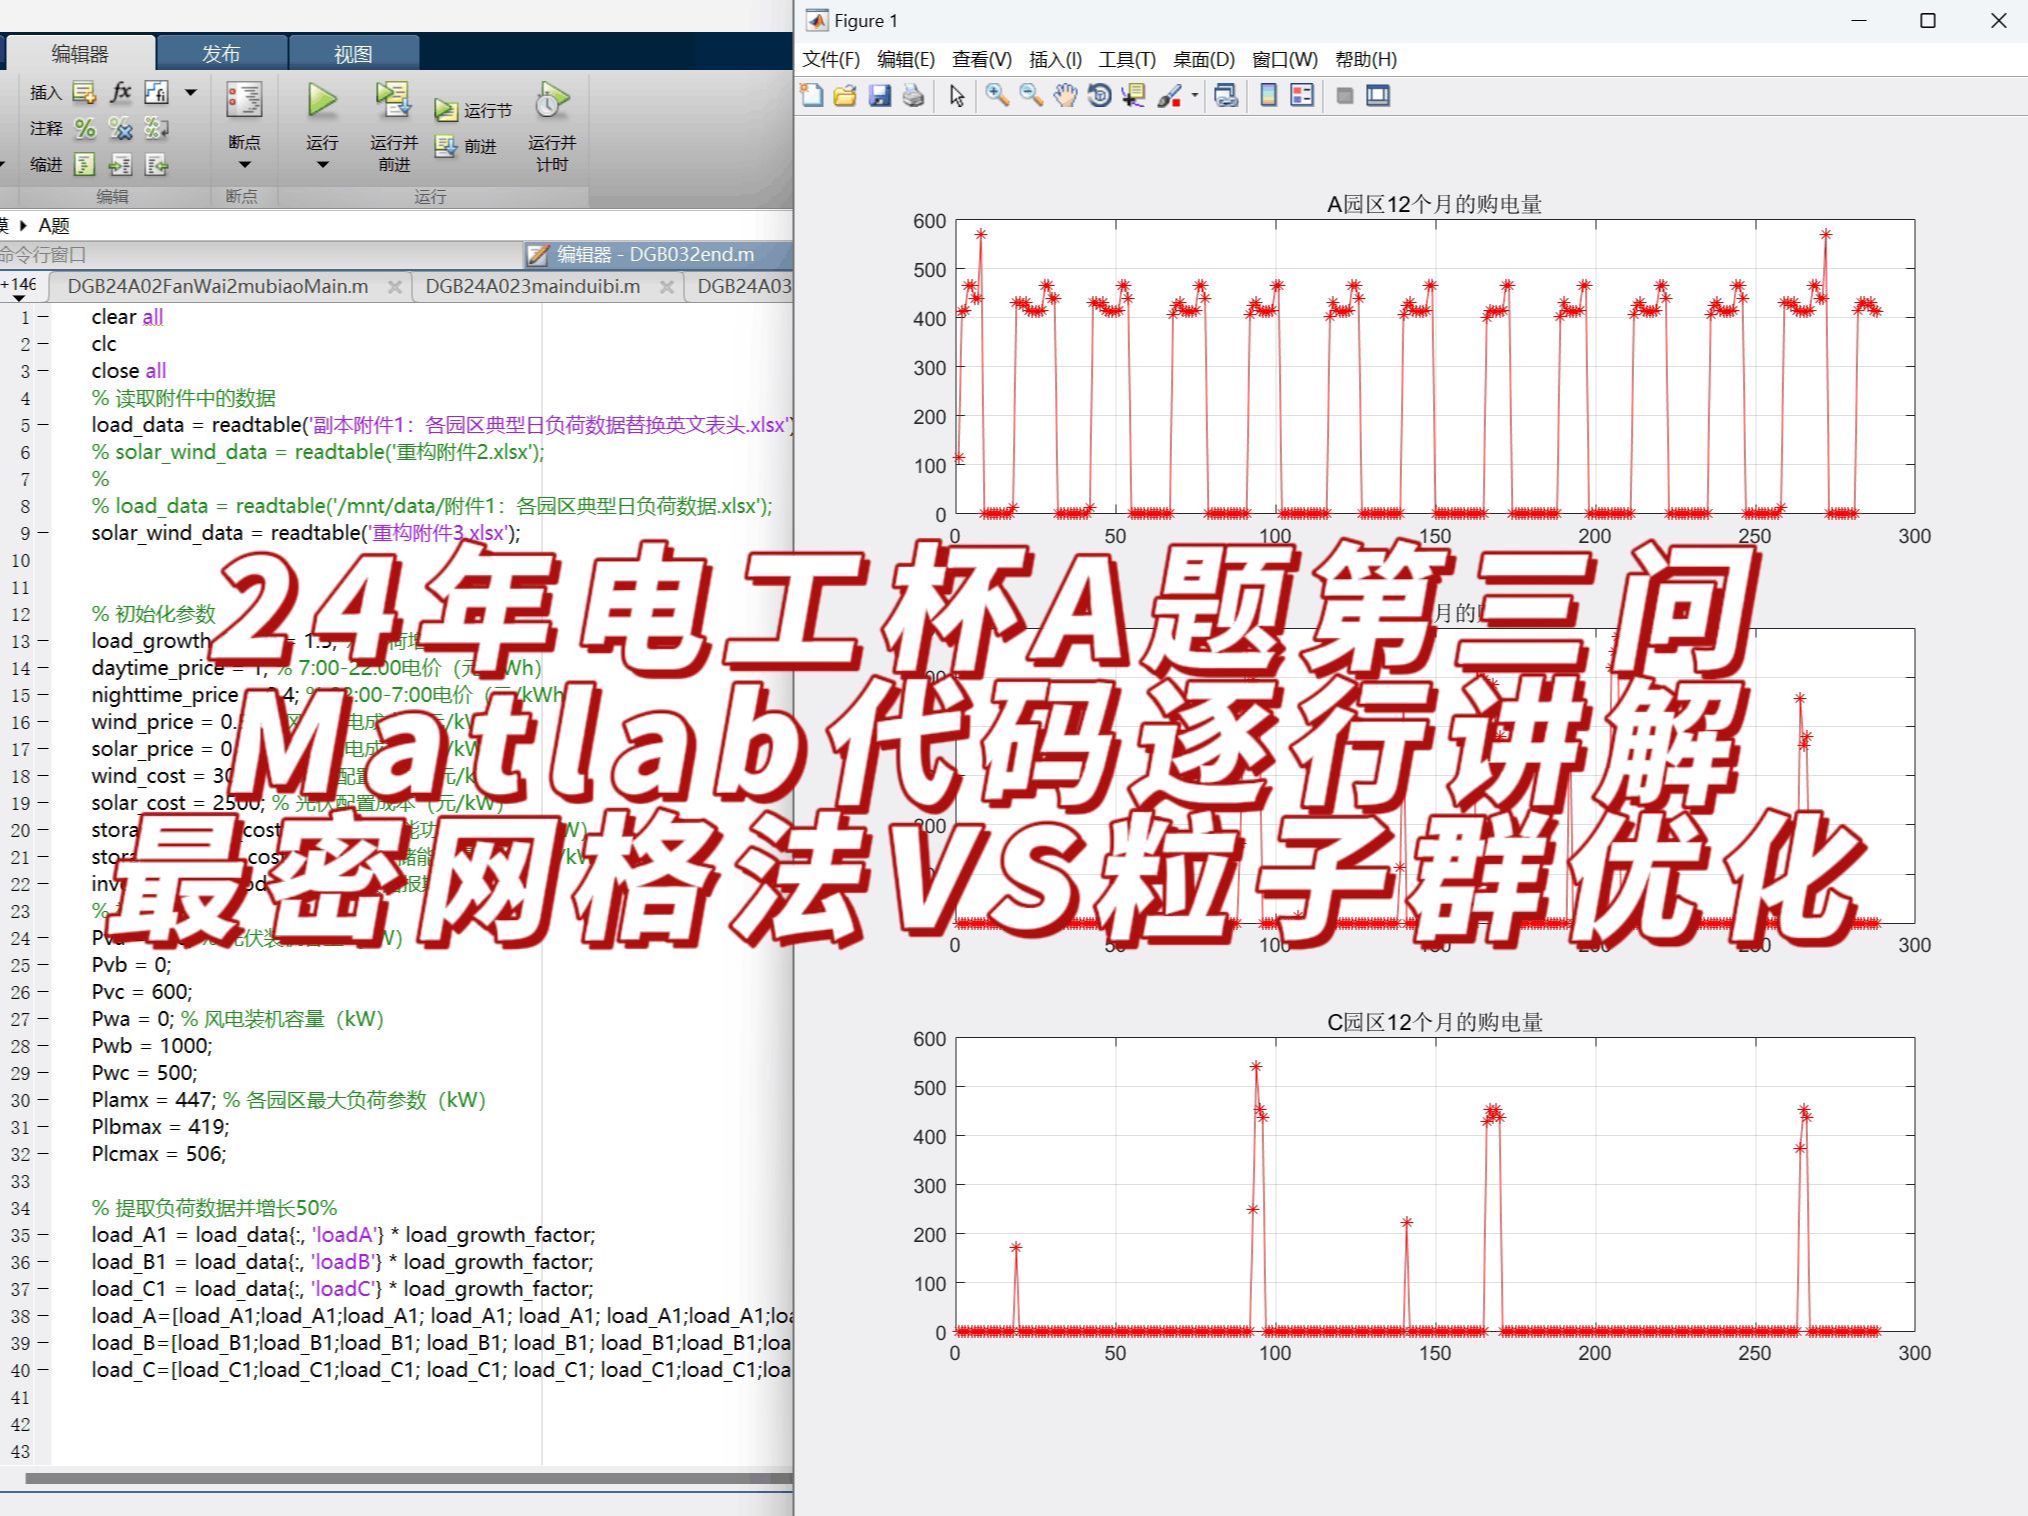Close the DGB24A02FanWai2mubiaoMain.m tab
Viewport: 2028px width, 1516px height.
point(394,287)
